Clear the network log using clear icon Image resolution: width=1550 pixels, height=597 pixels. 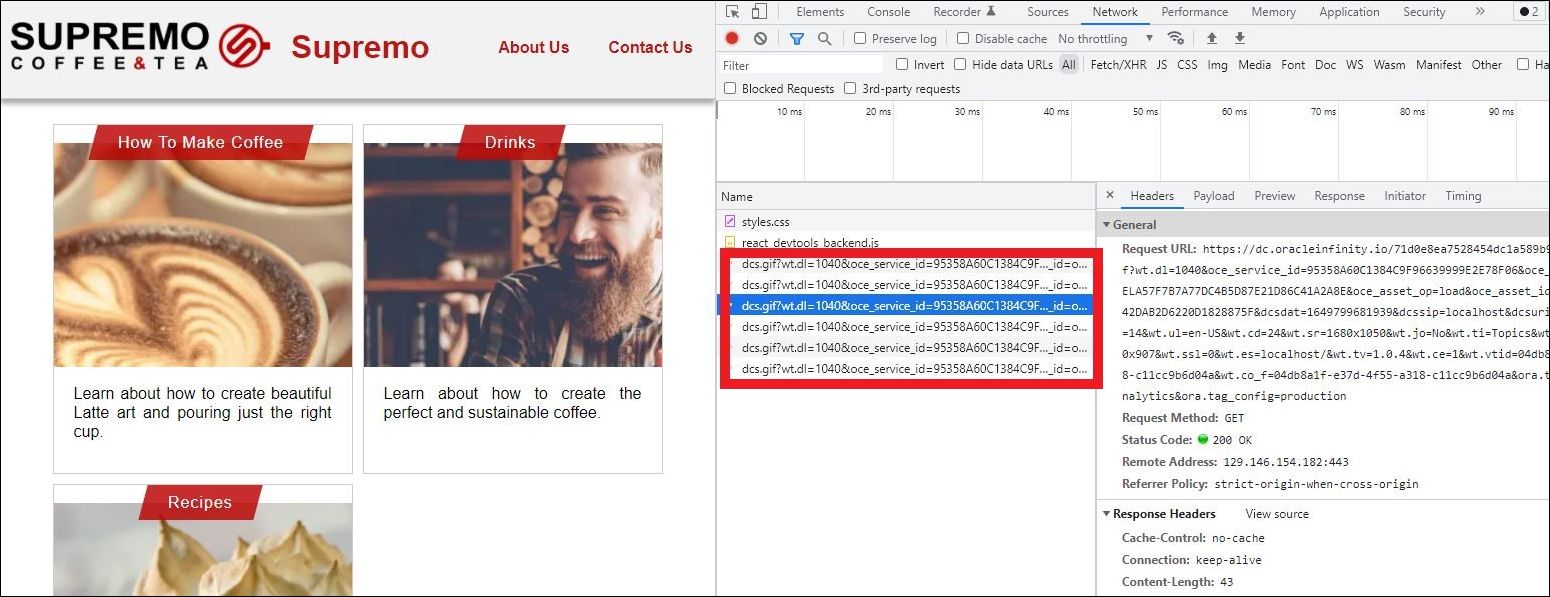pos(761,38)
